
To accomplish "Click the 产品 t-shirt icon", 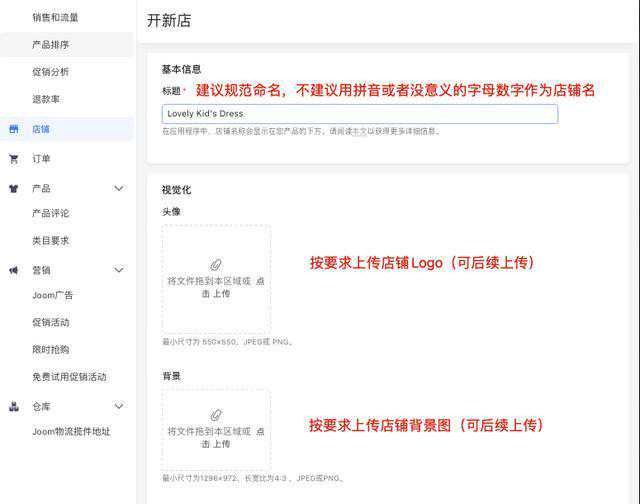I will (14, 188).
